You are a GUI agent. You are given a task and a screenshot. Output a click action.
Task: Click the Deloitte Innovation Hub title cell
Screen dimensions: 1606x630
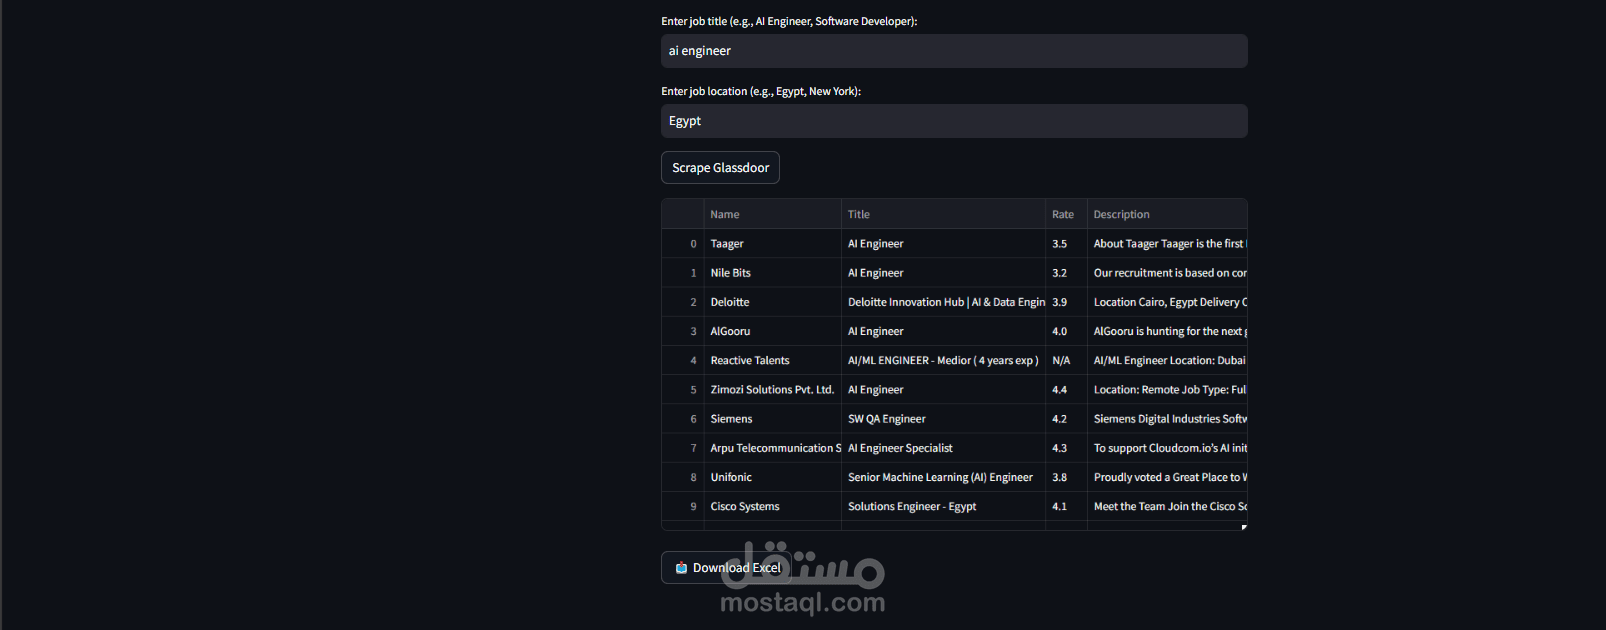(943, 302)
